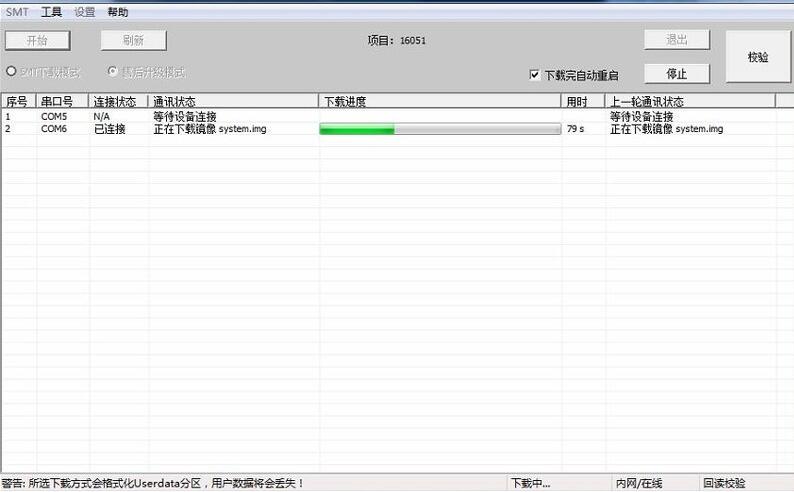Screen dimensions: 794x492
Task: Click row number 2 cell
Action: 8,129
